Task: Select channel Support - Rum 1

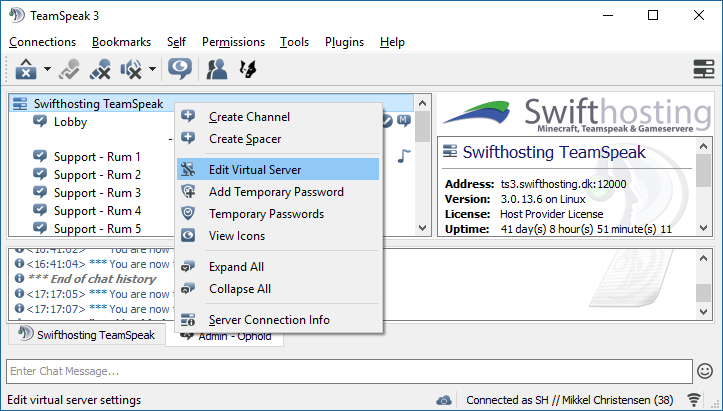Action: pyautogui.click(x=97, y=157)
